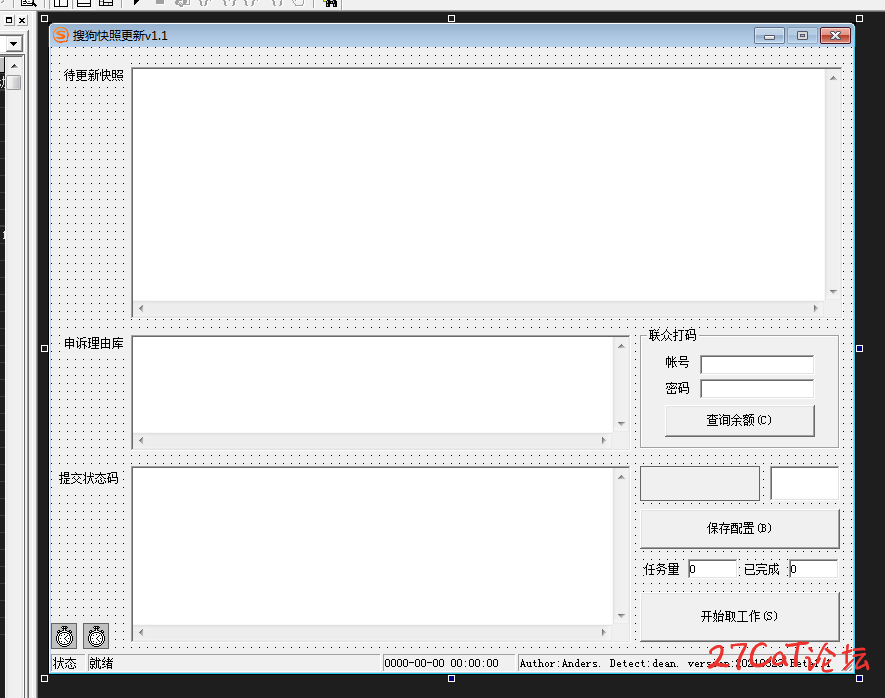
Task: Click the white input box right of the captcha box
Action: point(805,483)
